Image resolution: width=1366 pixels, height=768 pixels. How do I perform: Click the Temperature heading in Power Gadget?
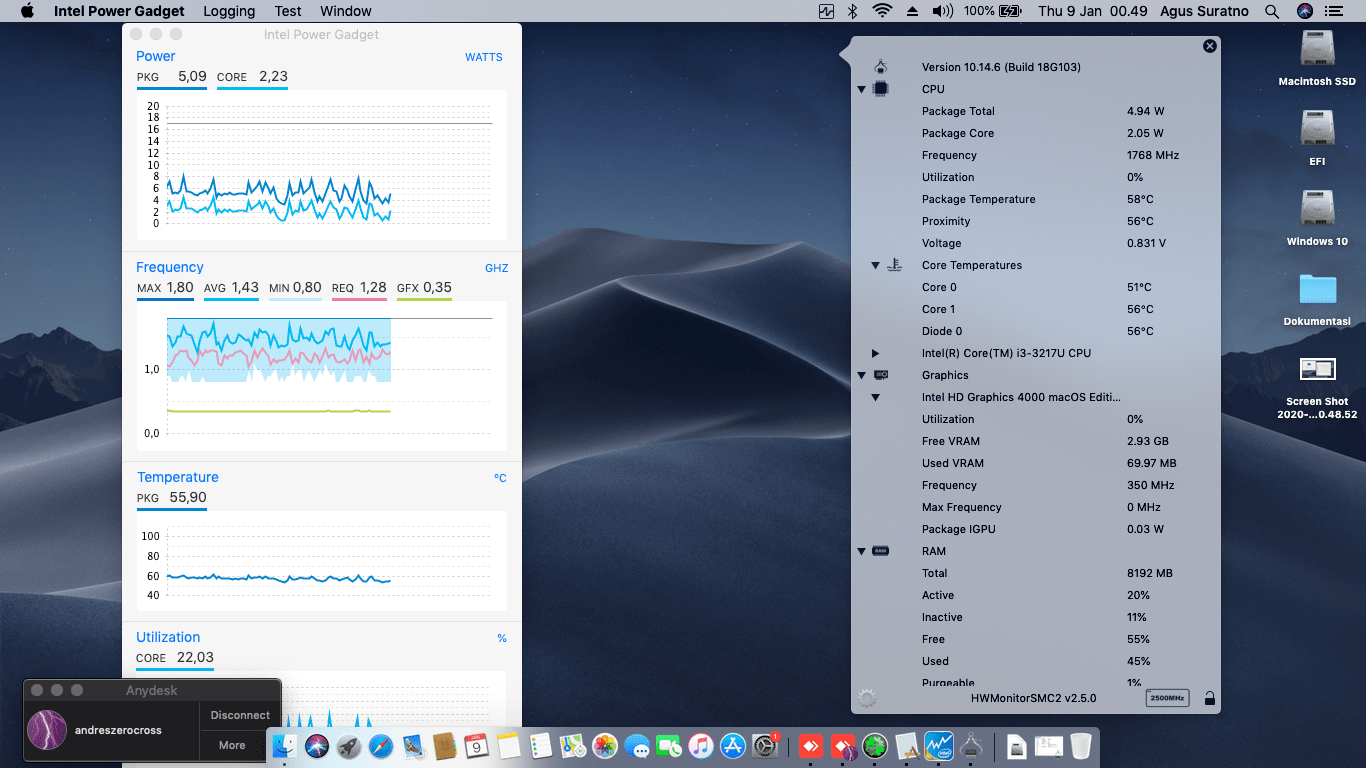tap(178, 477)
